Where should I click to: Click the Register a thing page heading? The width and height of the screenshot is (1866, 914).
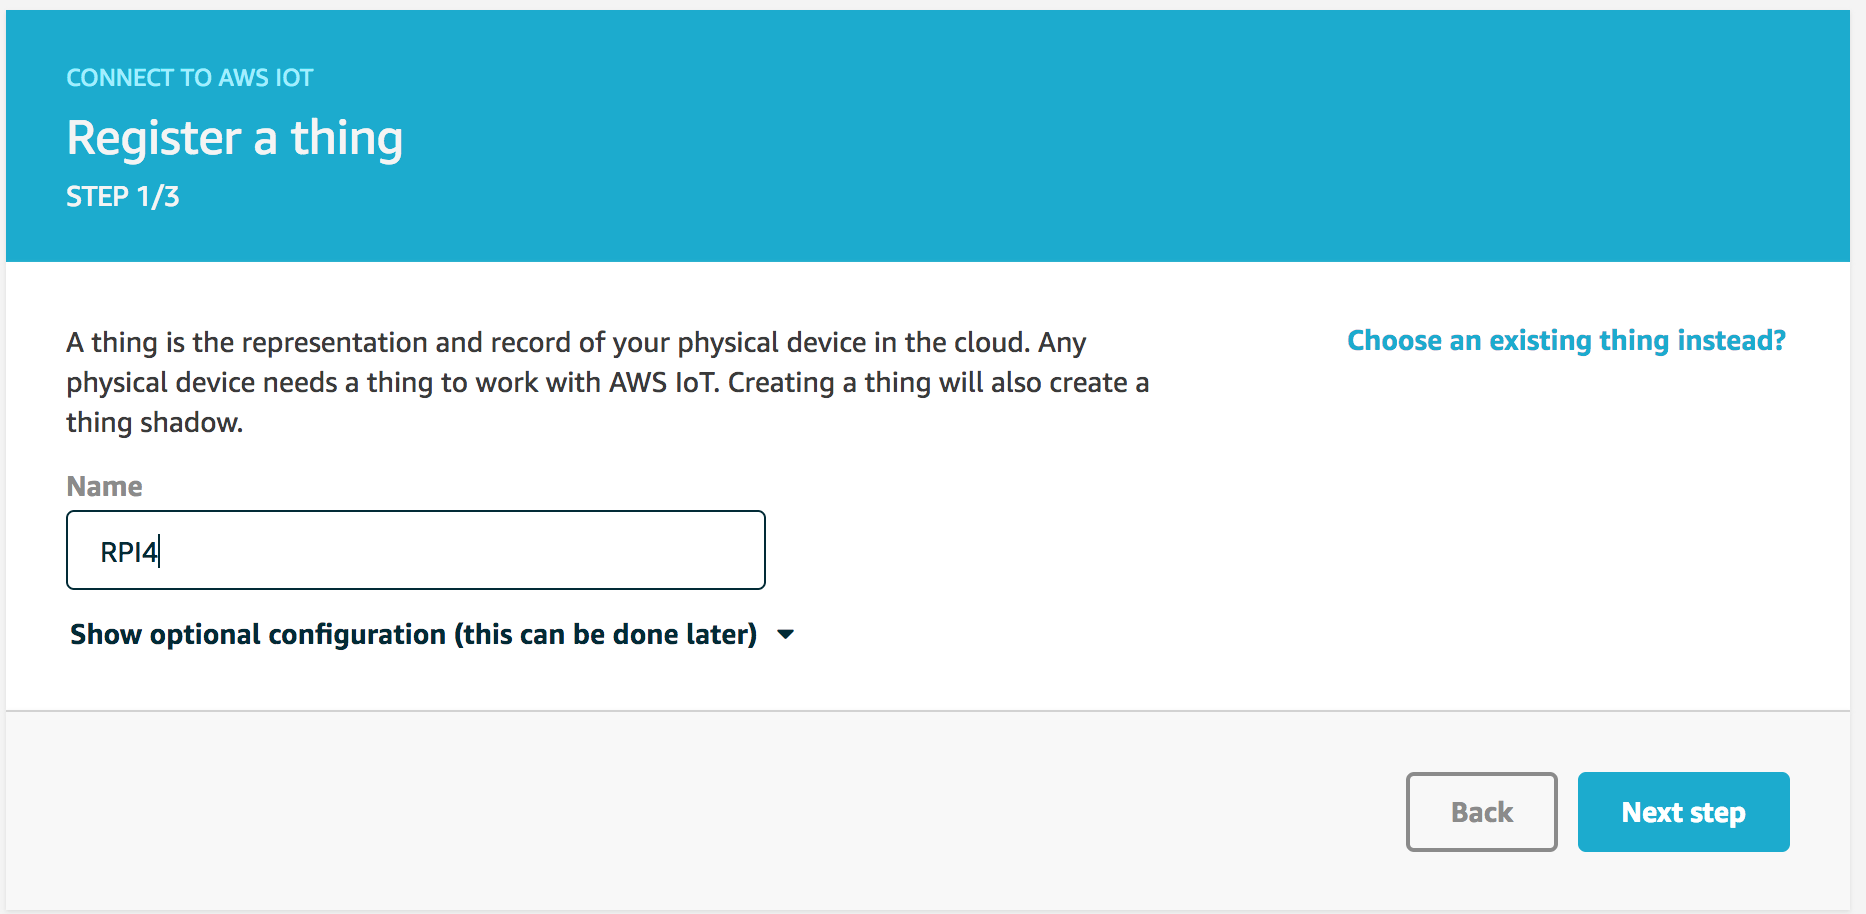234,137
